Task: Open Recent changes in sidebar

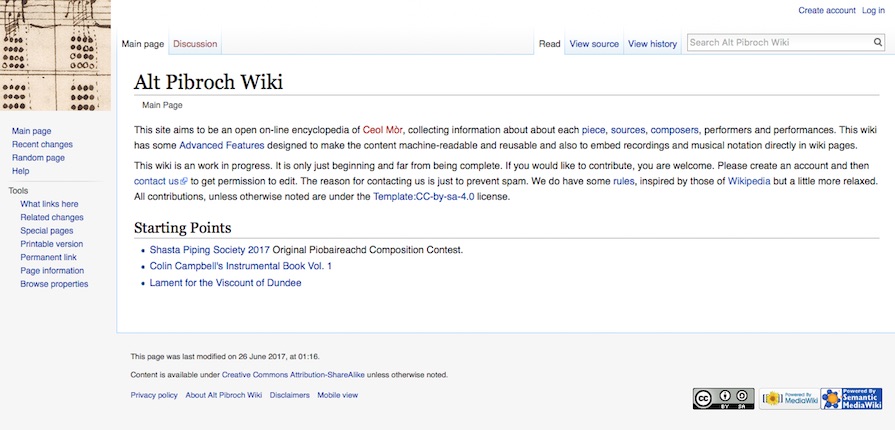Action: pyautogui.click(x=42, y=144)
